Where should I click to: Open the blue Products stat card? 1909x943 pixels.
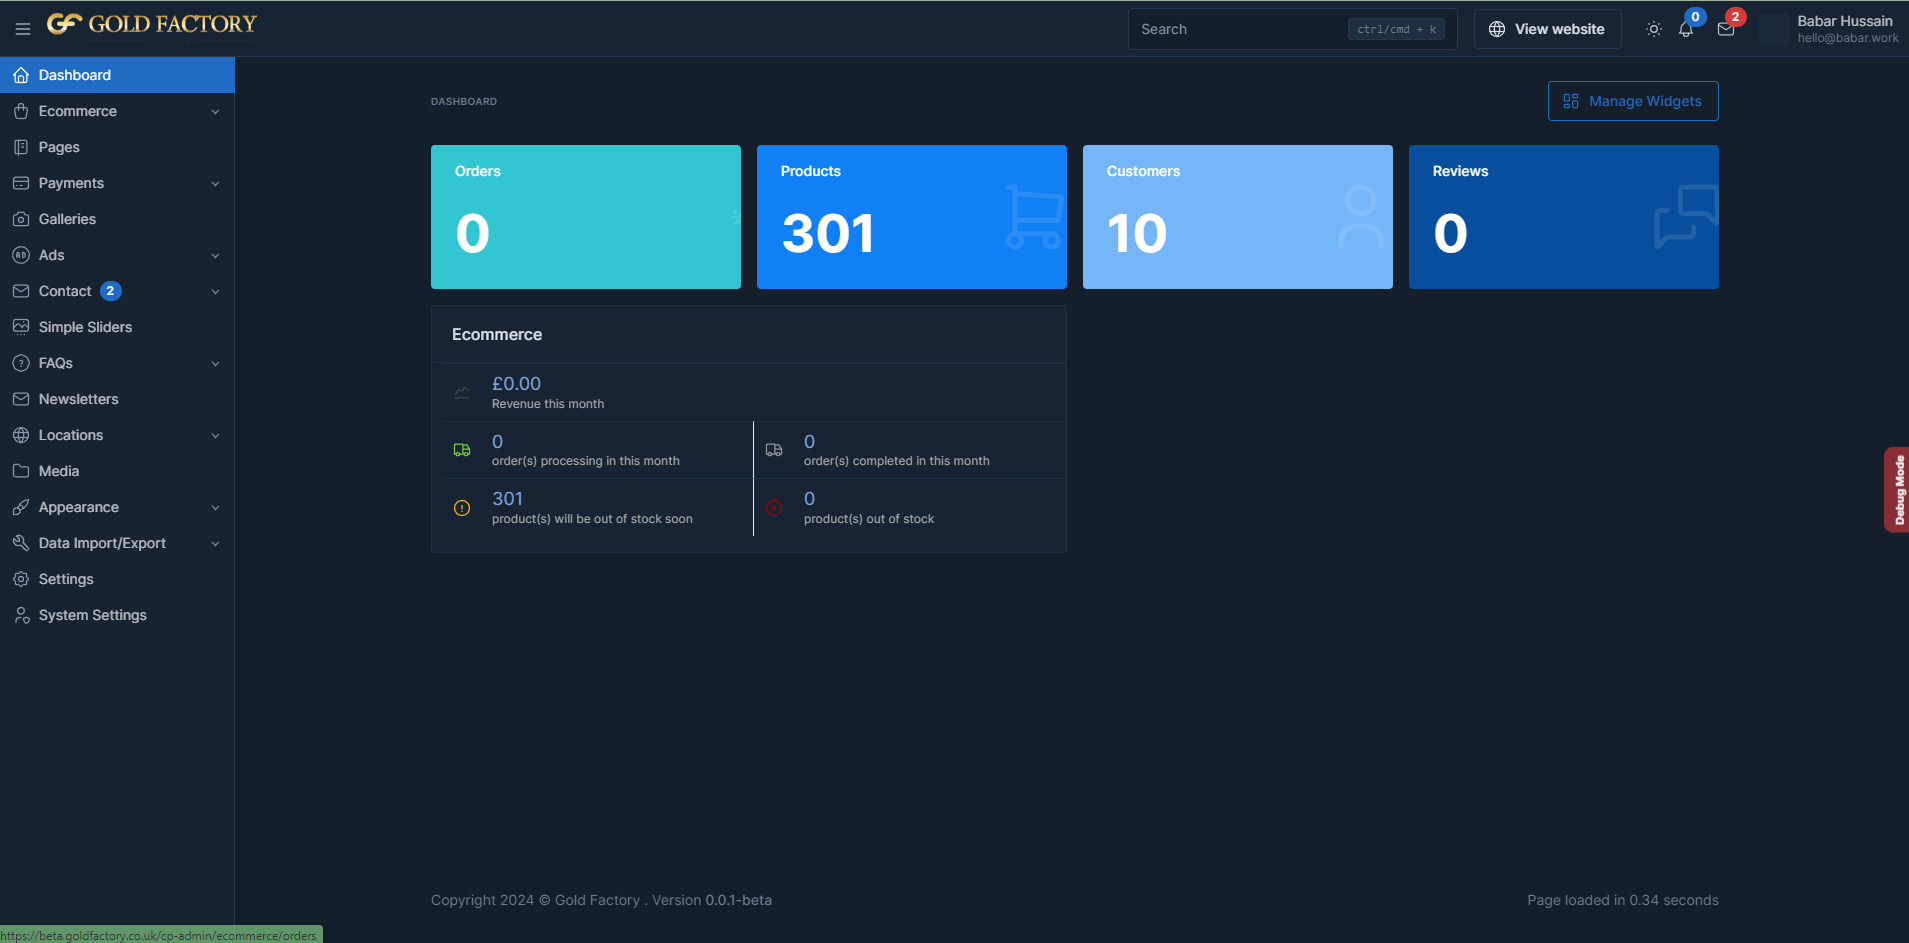click(911, 217)
